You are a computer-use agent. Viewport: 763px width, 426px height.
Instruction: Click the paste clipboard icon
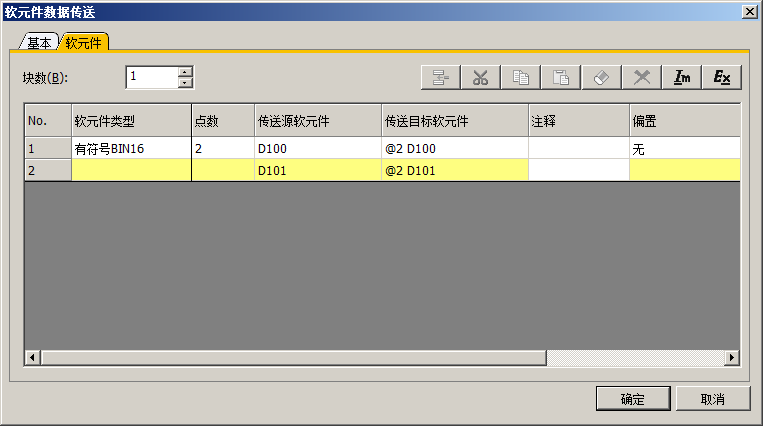pos(561,78)
